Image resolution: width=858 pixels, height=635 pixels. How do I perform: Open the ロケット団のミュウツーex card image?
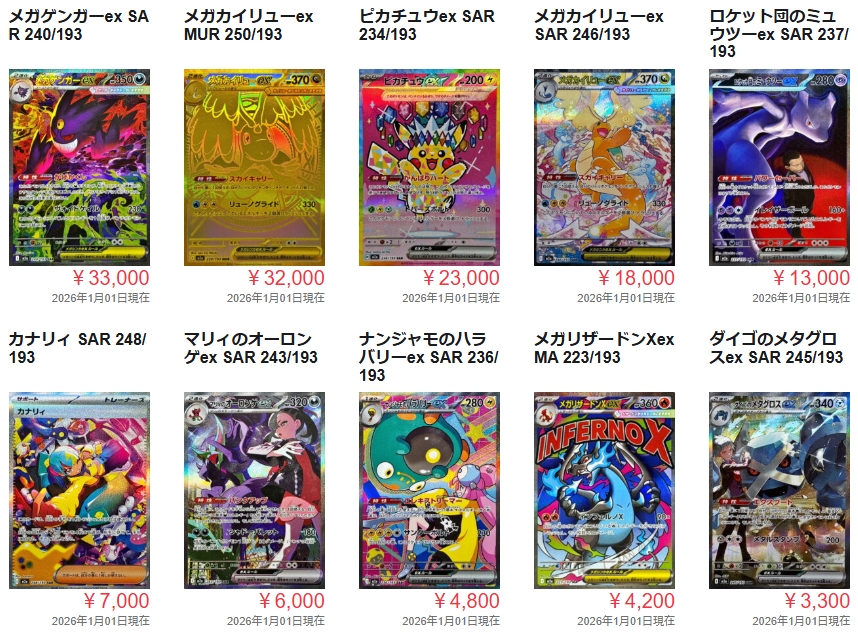pyautogui.click(x=780, y=167)
